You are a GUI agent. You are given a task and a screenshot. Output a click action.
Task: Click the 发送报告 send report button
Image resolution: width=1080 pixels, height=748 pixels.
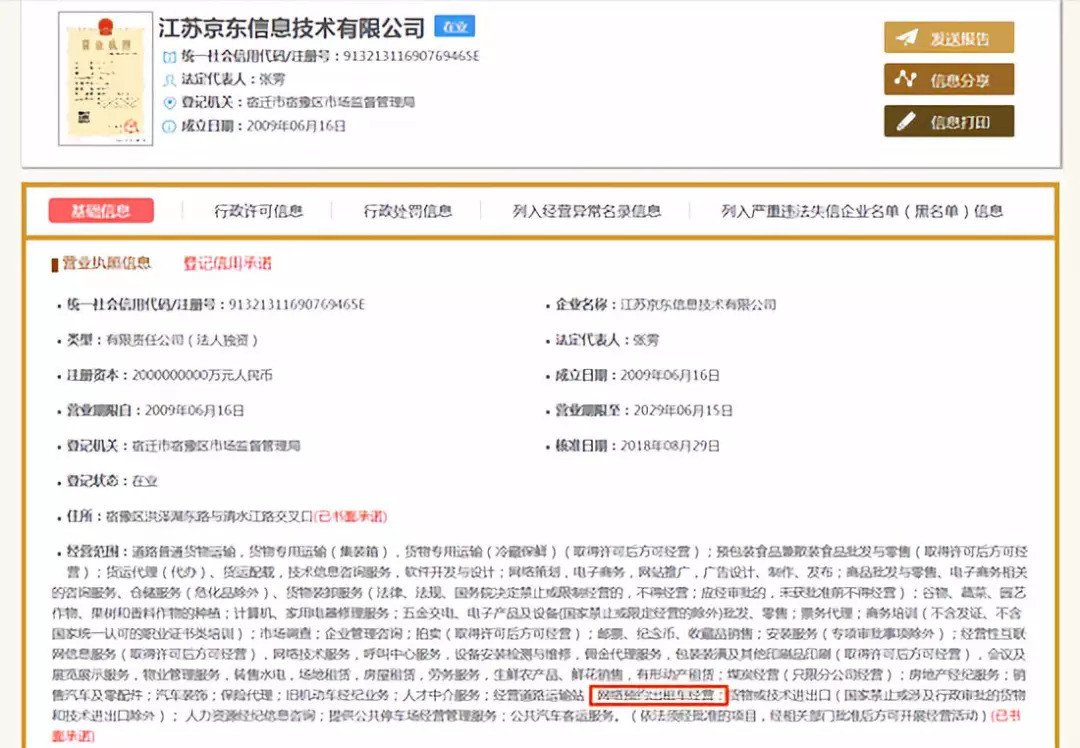[x=948, y=37]
